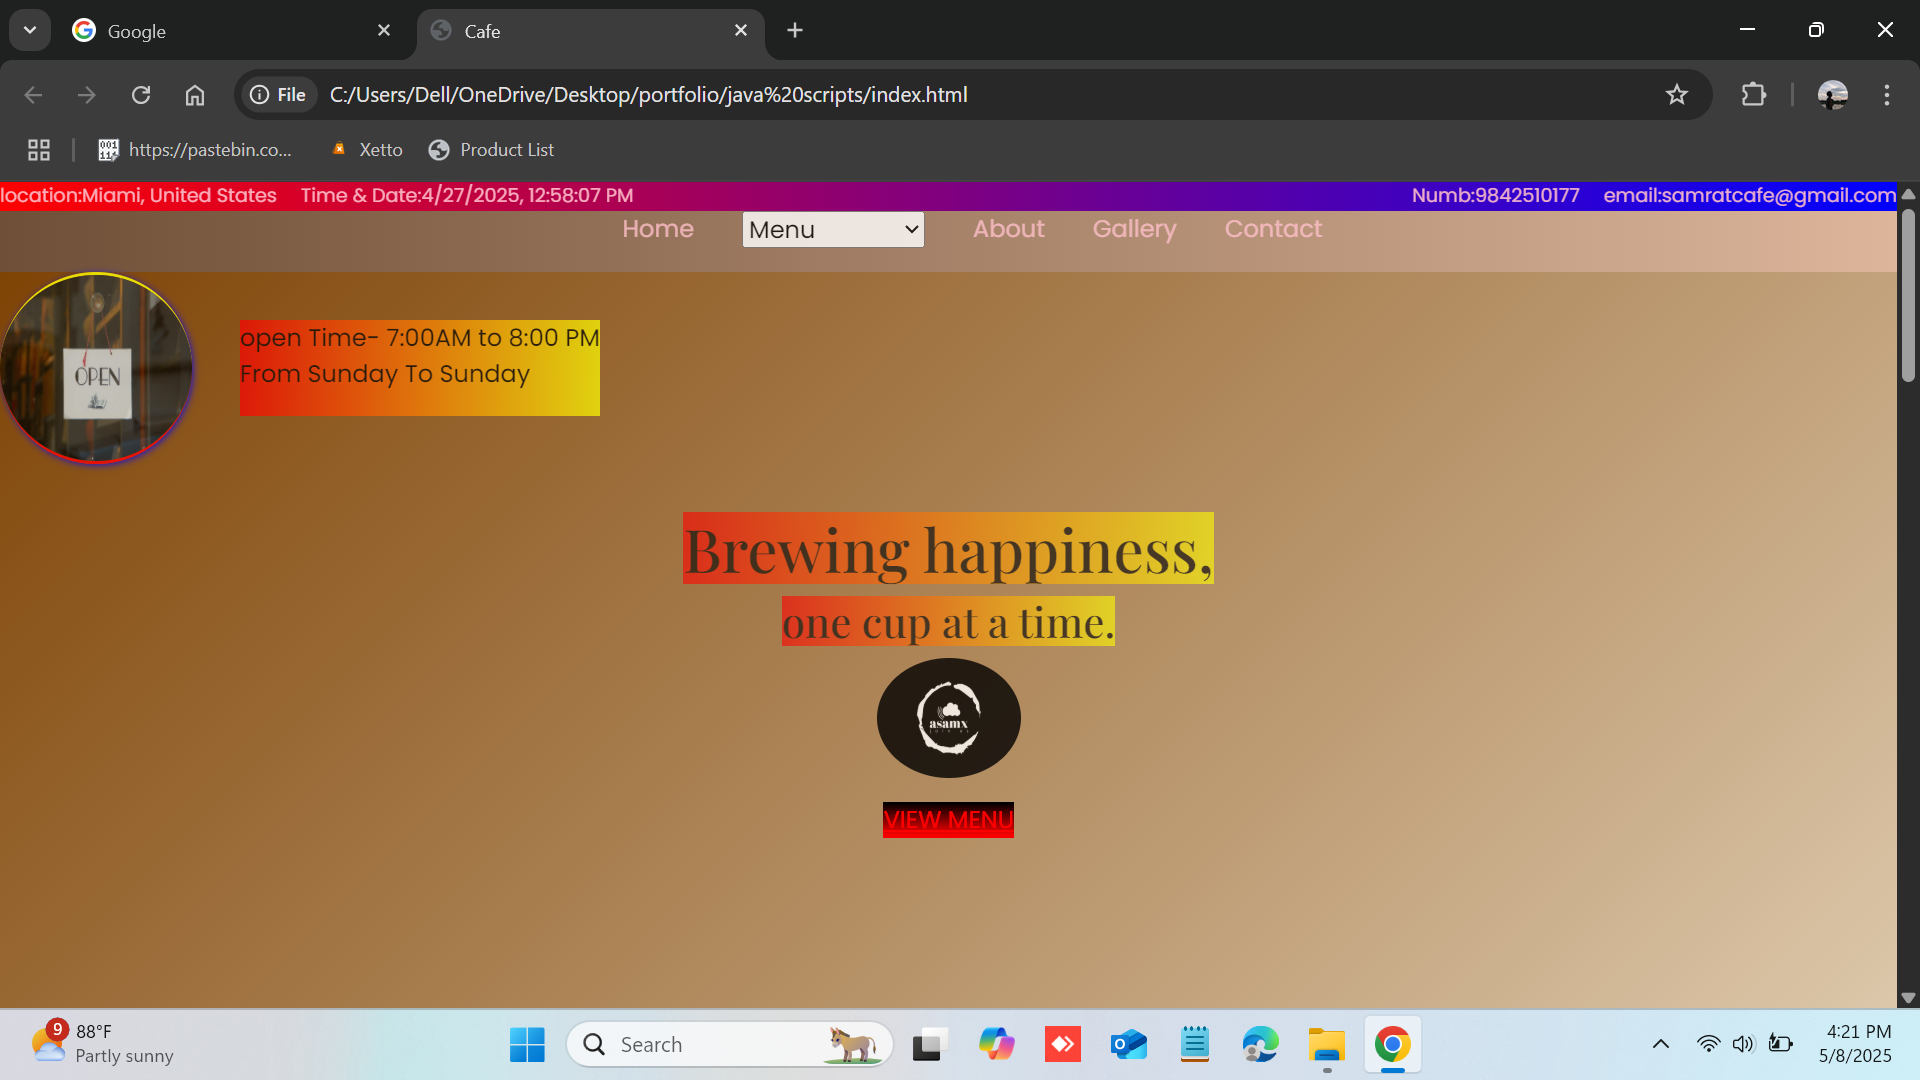Open the Xetto bookmark

click(x=367, y=150)
